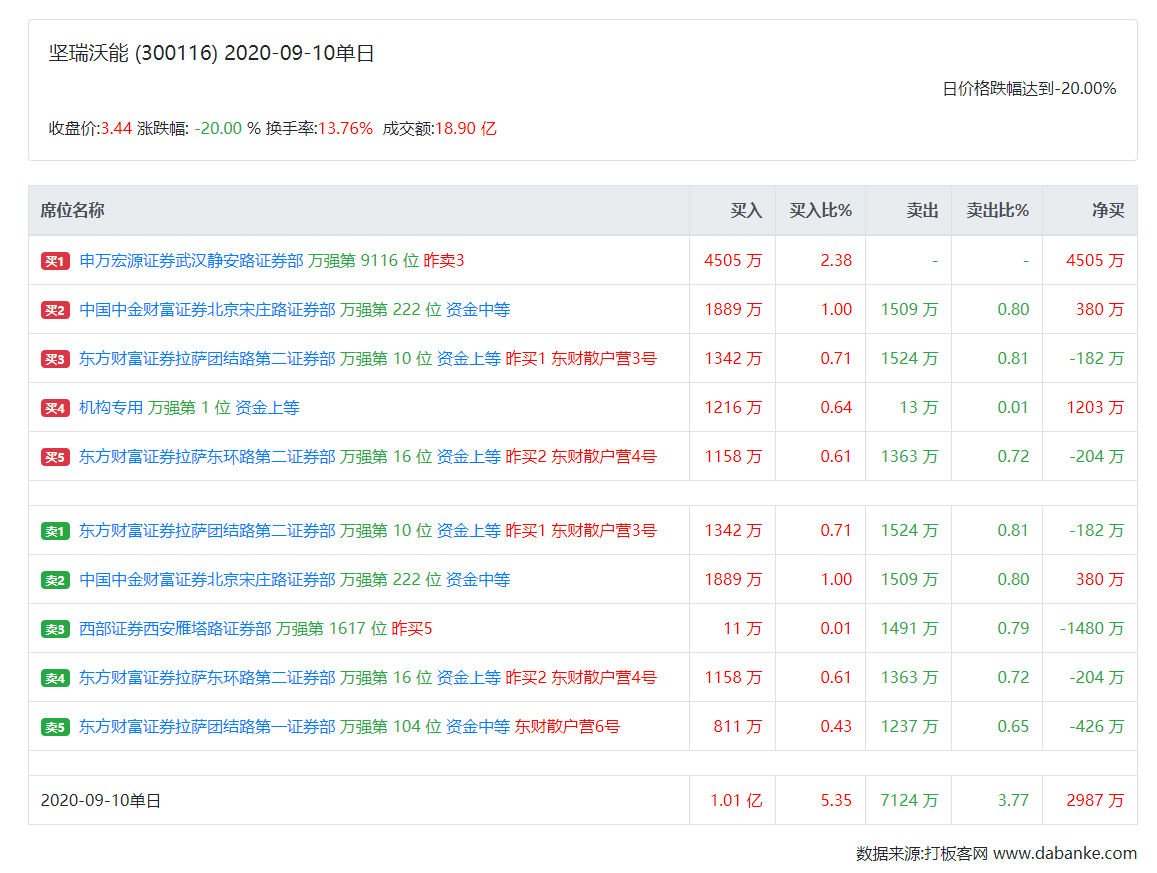Click the 卖出比% column header
This screenshot has width=1157, height=873.
(998, 210)
